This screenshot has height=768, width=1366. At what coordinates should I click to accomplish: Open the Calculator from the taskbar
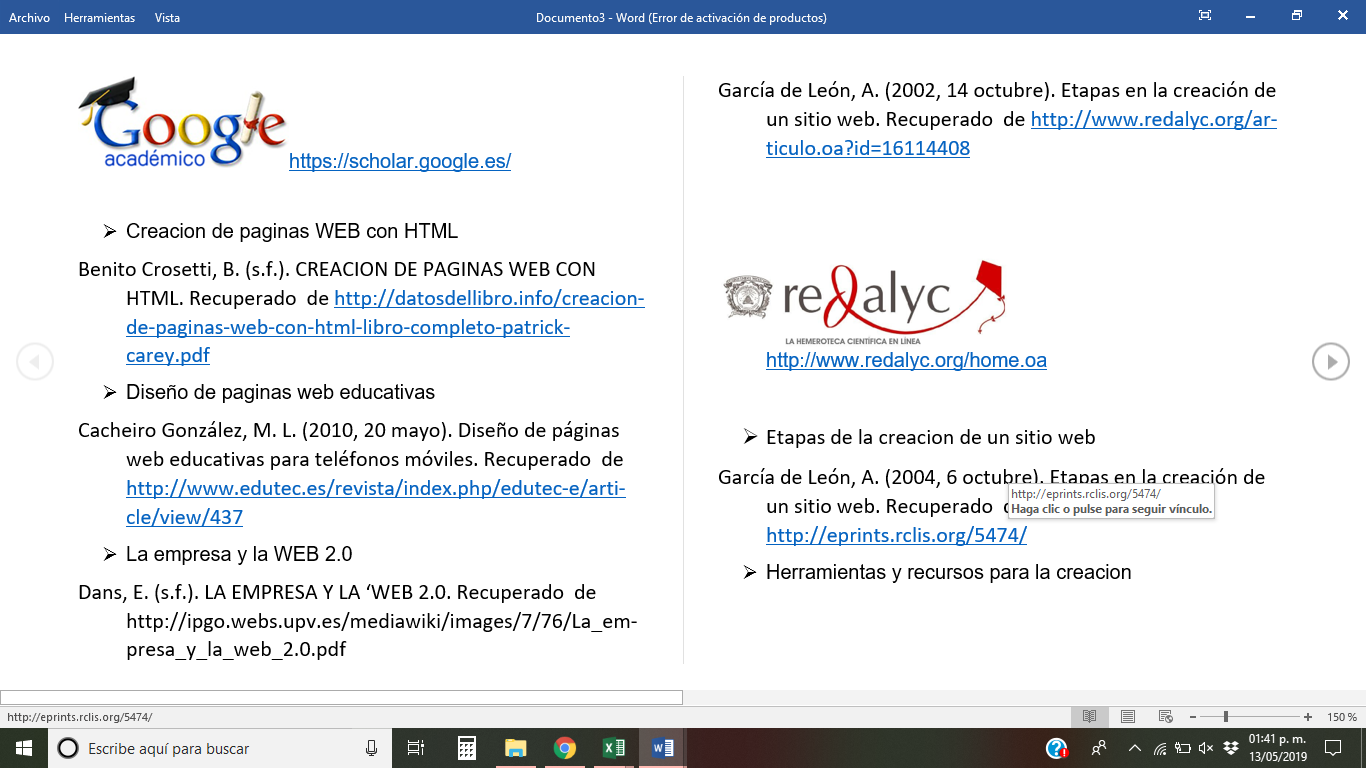(466, 748)
